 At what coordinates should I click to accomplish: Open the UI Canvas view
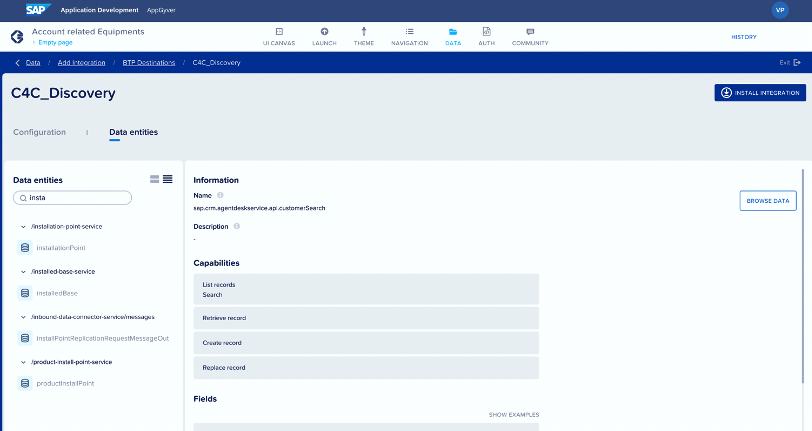[279, 37]
